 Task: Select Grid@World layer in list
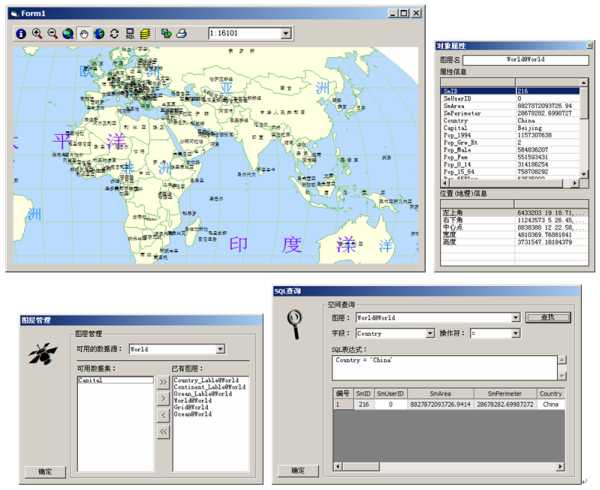click(x=191, y=407)
